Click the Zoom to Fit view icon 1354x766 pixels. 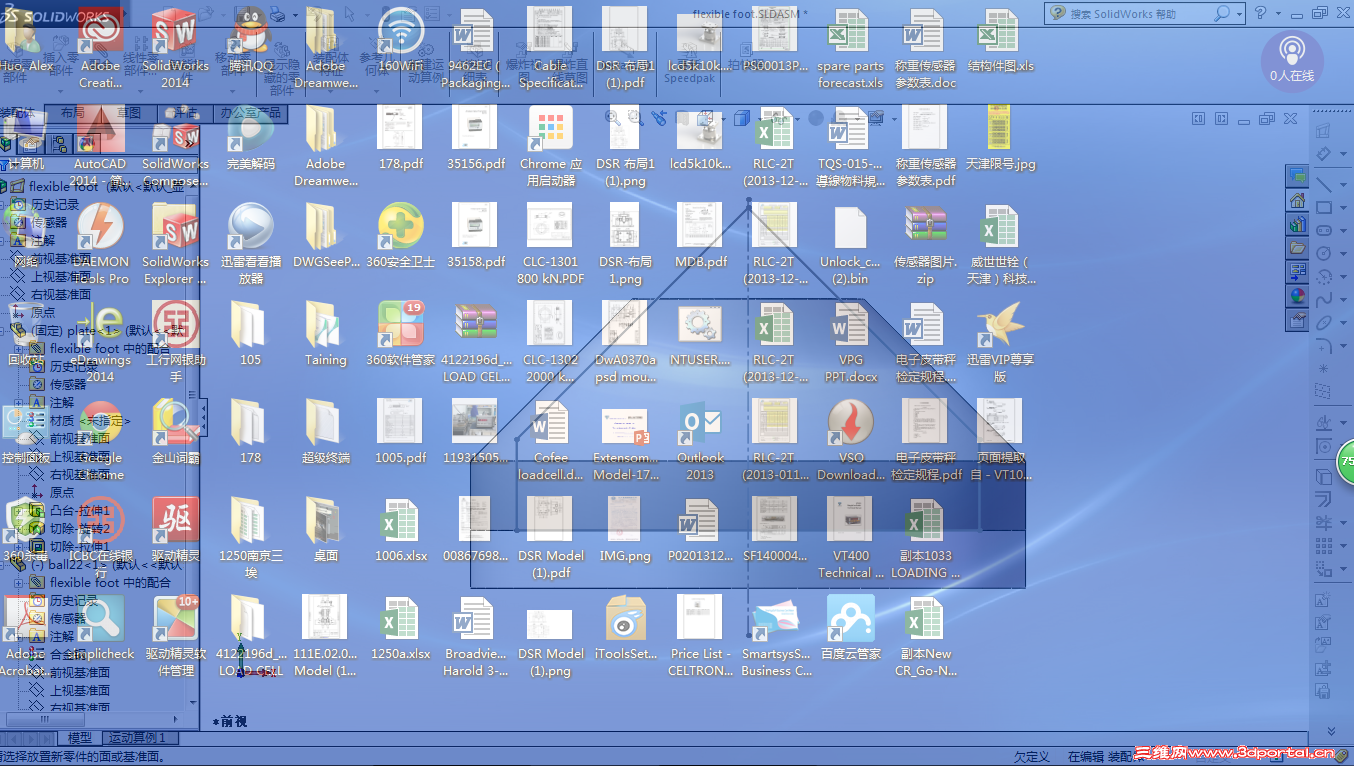[613, 118]
